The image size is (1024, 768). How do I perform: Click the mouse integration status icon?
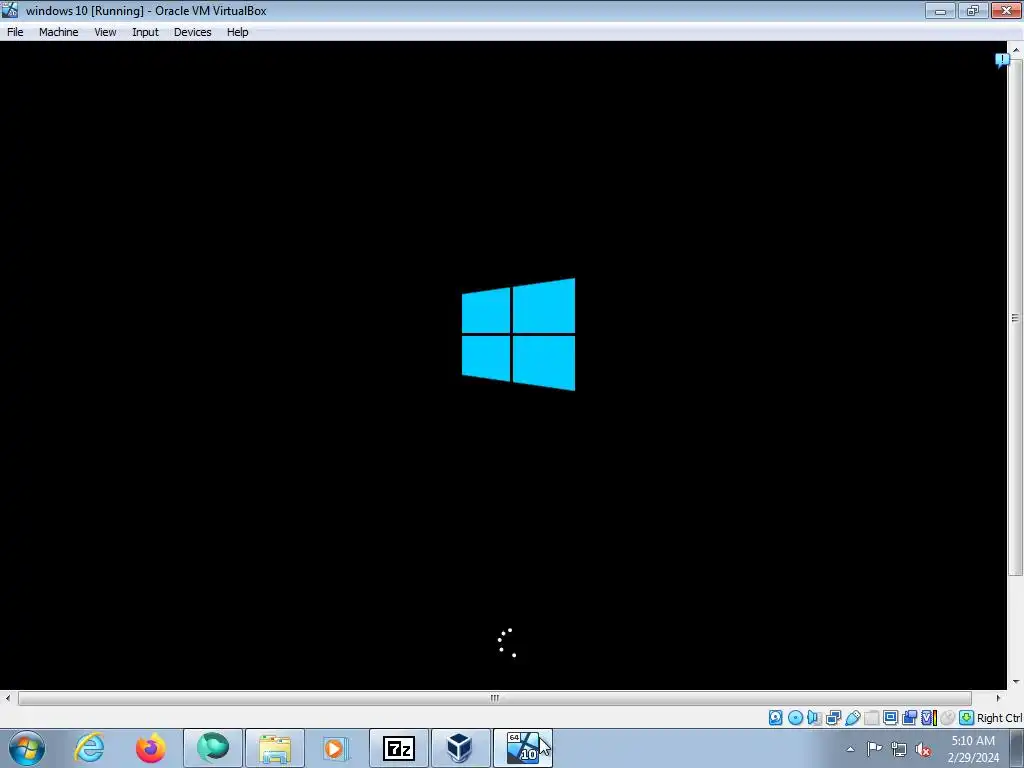click(x=947, y=718)
